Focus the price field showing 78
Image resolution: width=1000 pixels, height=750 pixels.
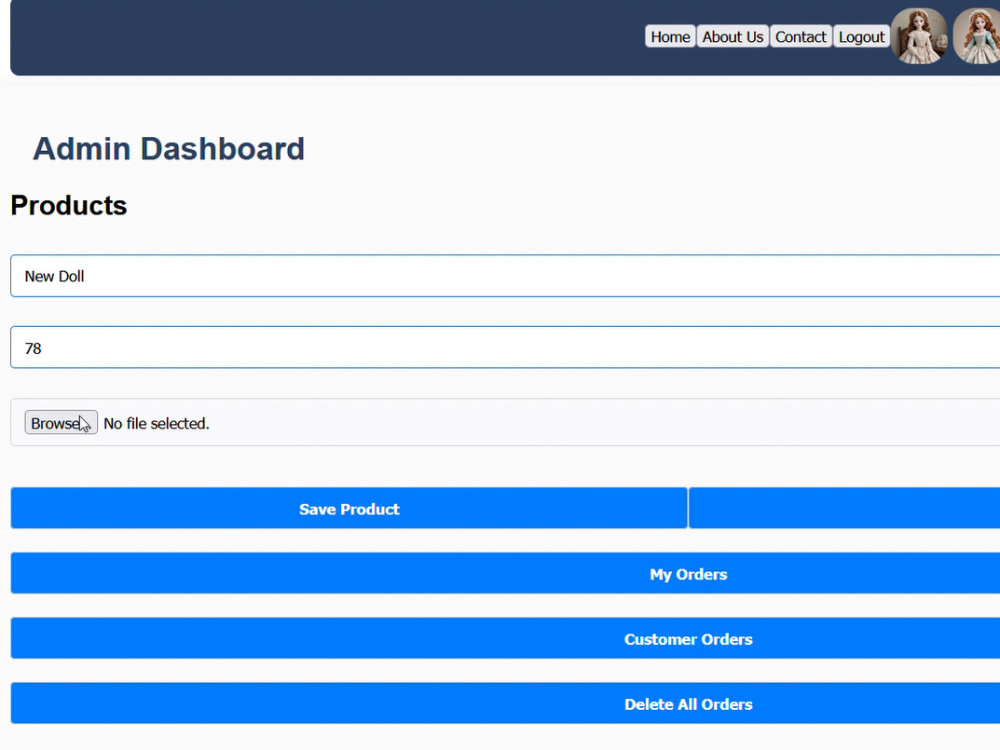[x=505, y=348]
